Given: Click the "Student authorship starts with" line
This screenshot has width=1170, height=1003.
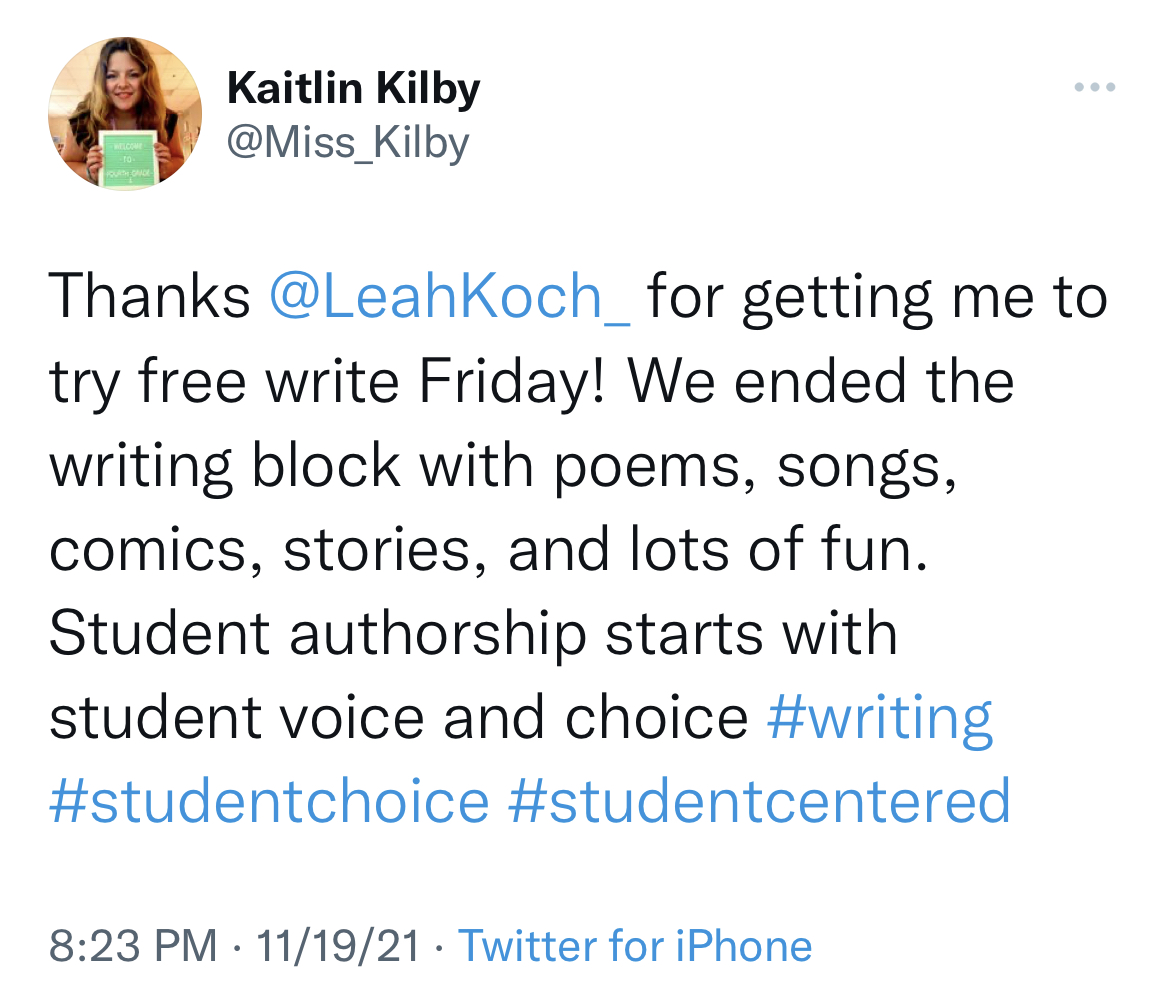Looking at the screenshot, I should (473, 633).
